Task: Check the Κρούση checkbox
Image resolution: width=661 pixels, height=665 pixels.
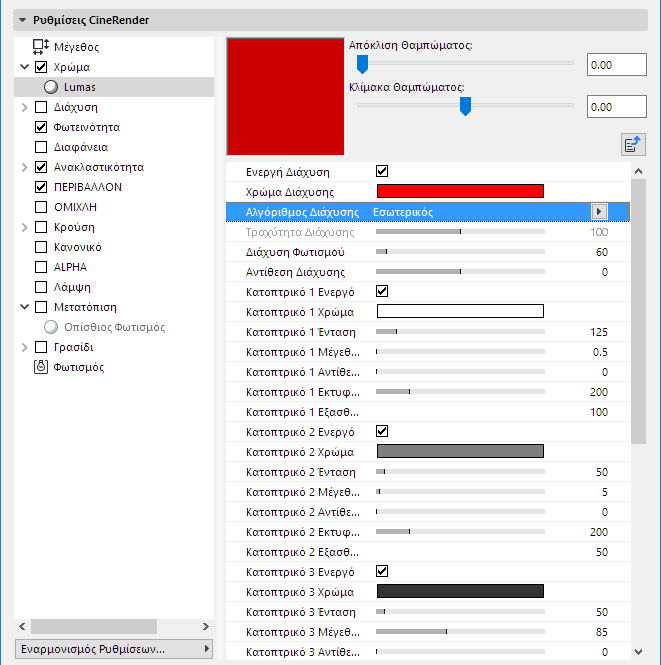Action: 41,227
